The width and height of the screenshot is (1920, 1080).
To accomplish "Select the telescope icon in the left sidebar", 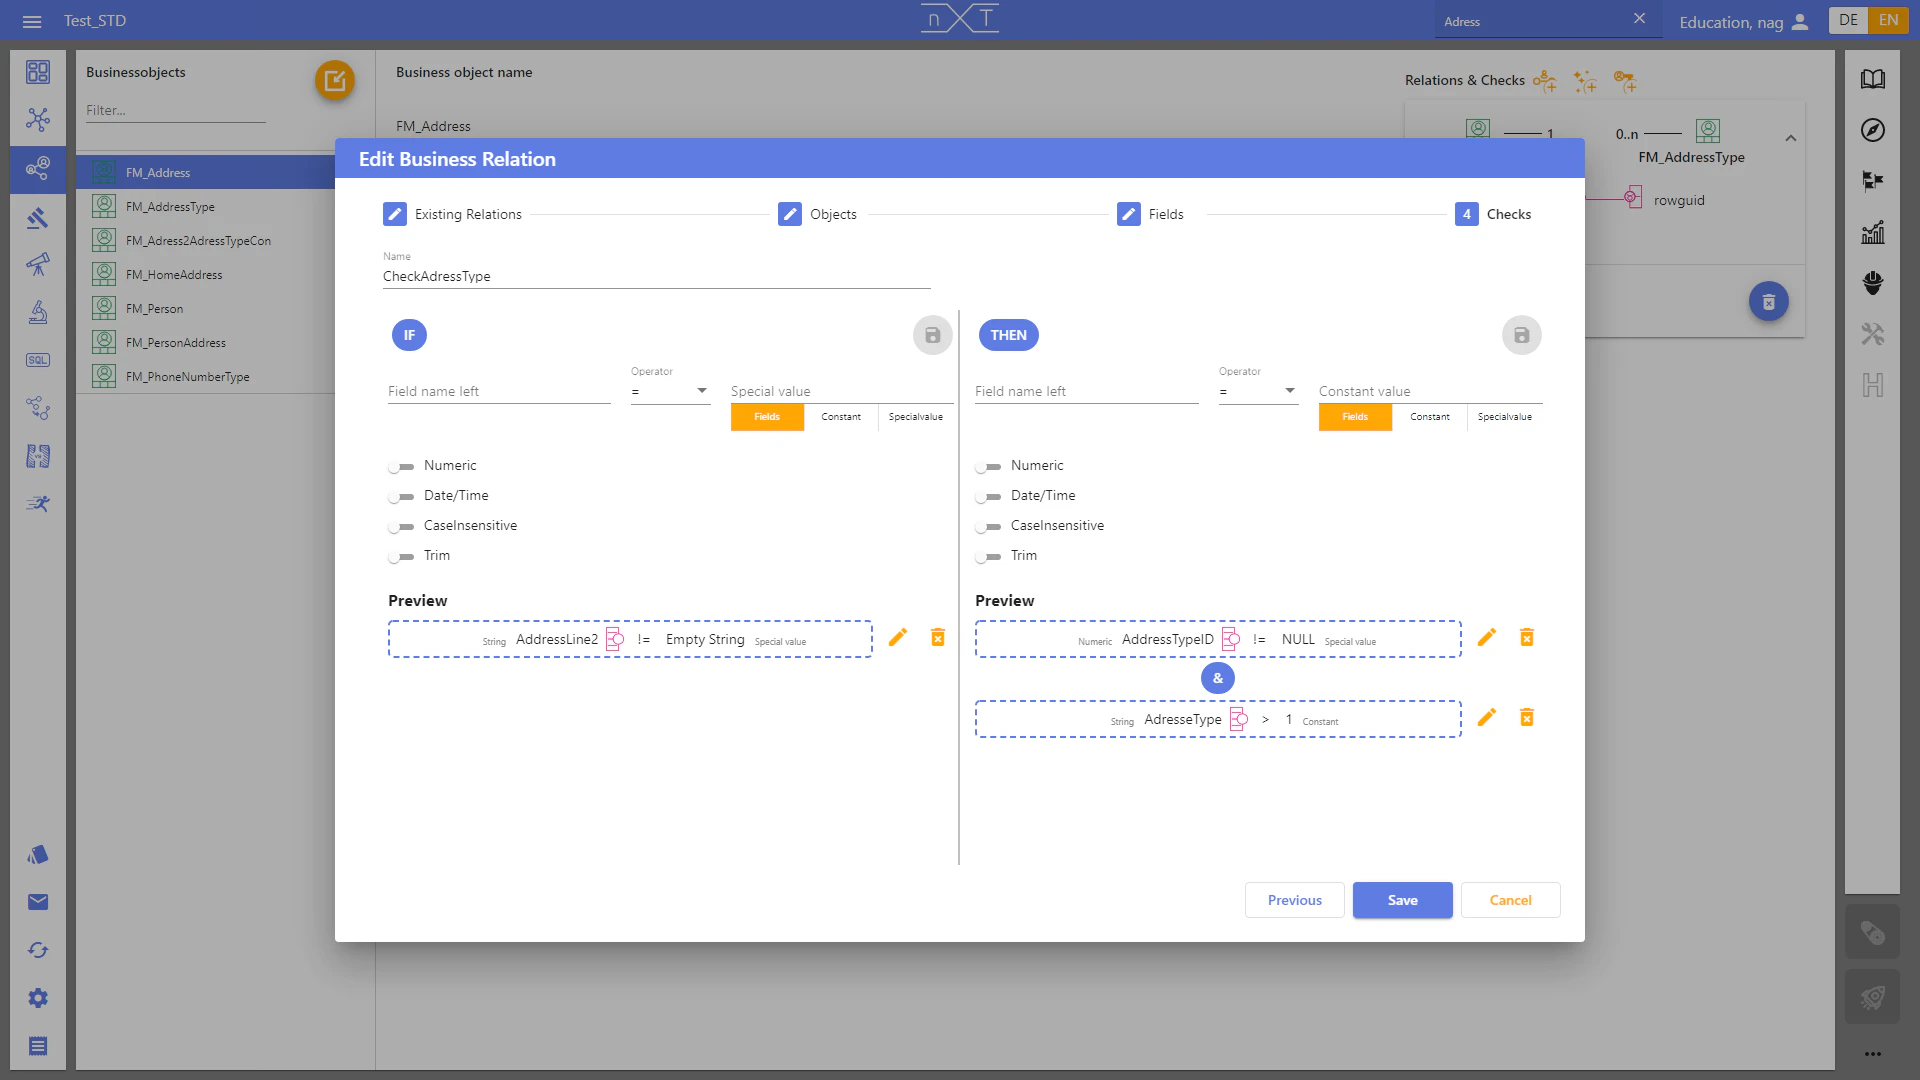I will [x=38, y=265].
